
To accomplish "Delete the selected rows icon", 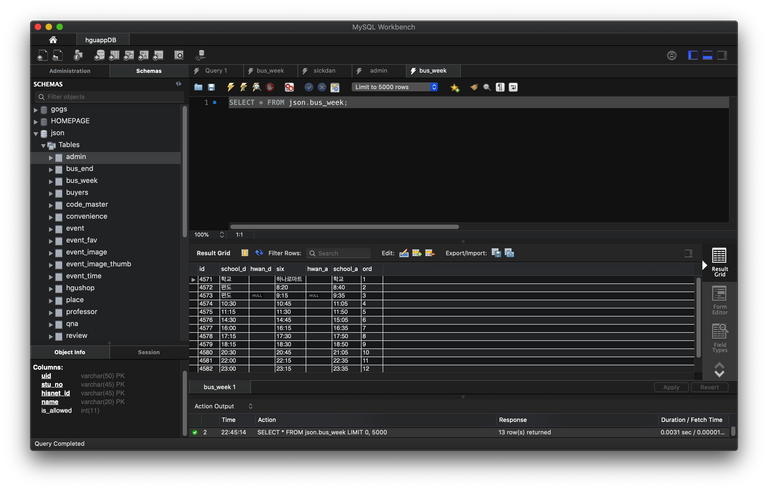I will coord(430,253).
